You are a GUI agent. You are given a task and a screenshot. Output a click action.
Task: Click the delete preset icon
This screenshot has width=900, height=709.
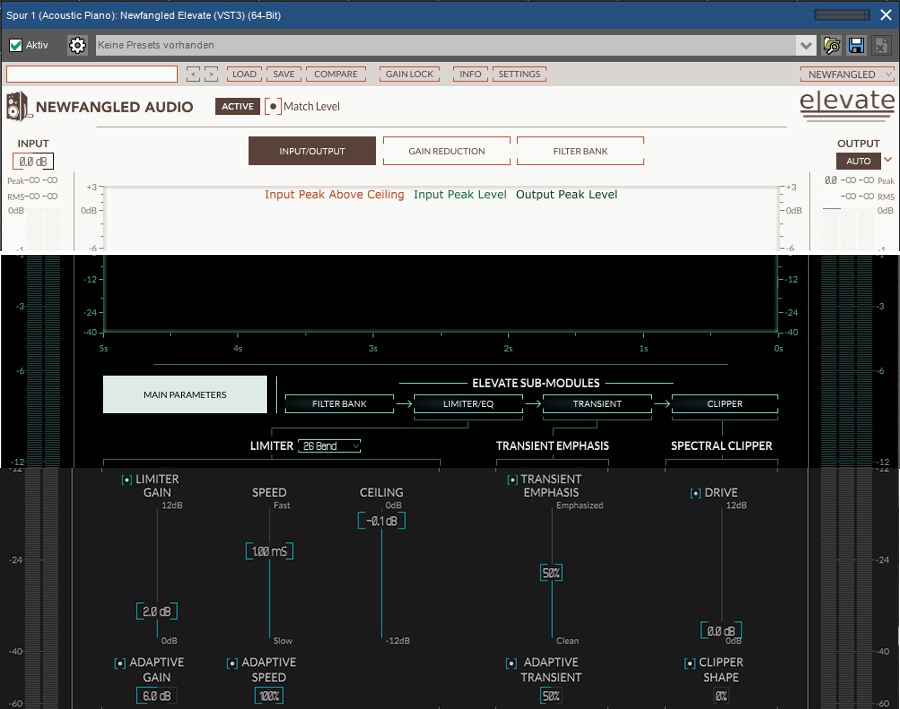[x=881, y=45]
